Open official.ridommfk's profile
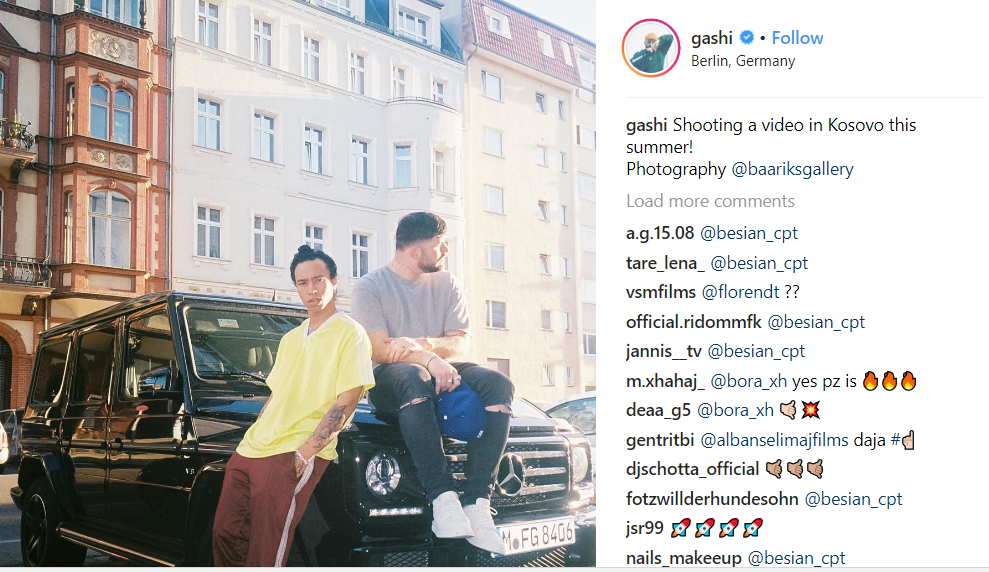The image size is (989, 572). point(694,322)
